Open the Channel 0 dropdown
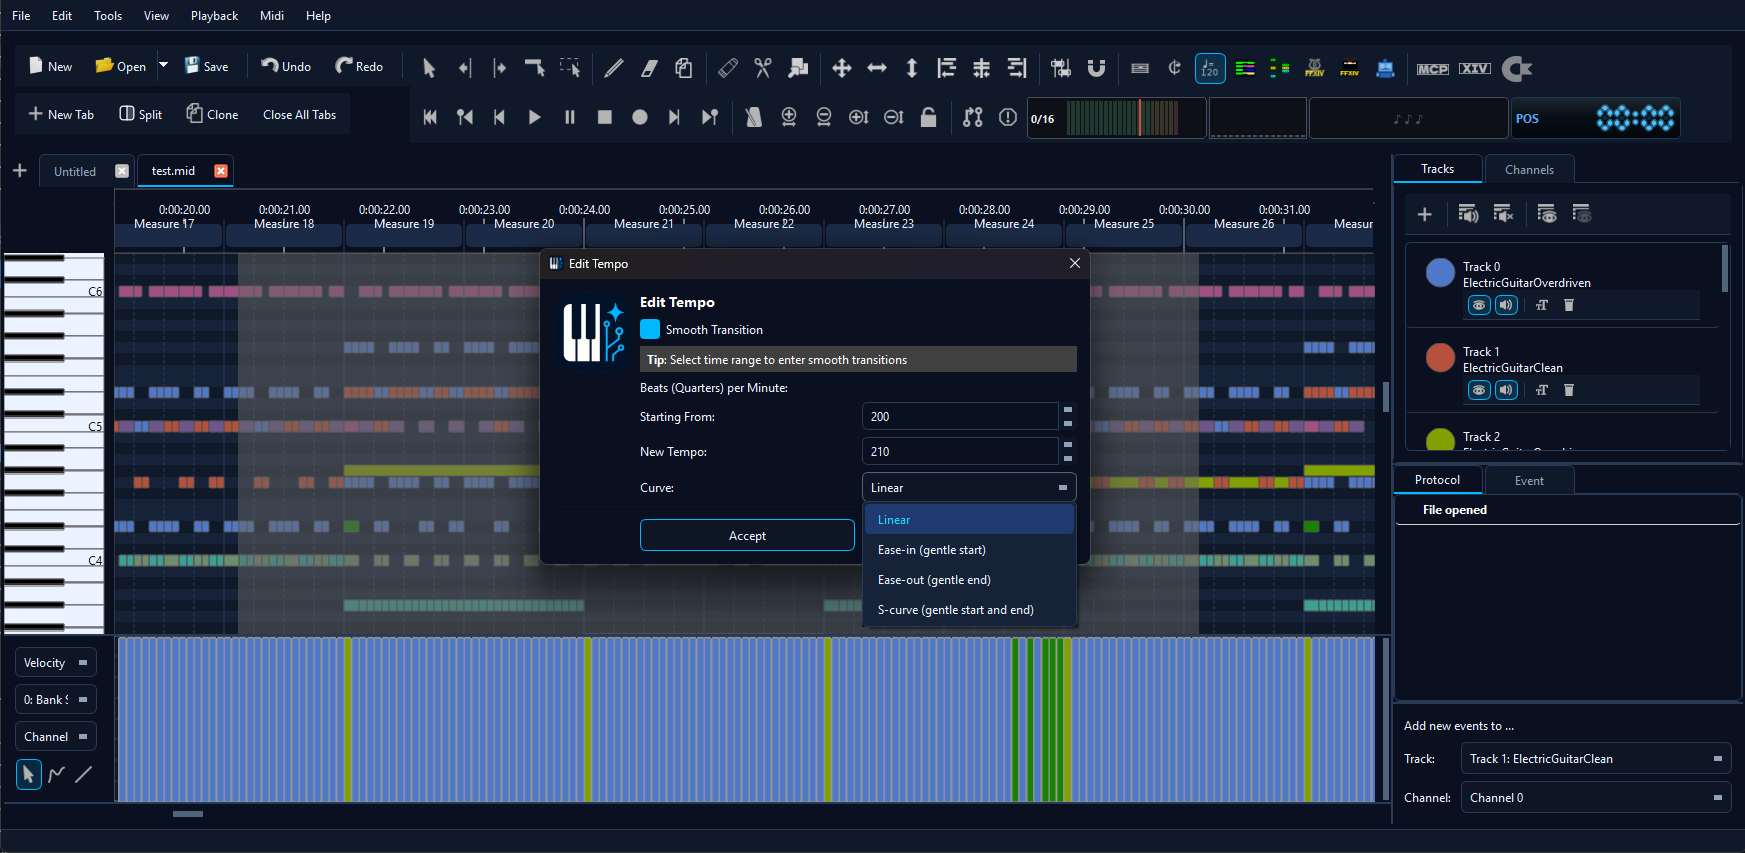The height and width of the screenshot is (853, 1745). [x=1596, y=798]
